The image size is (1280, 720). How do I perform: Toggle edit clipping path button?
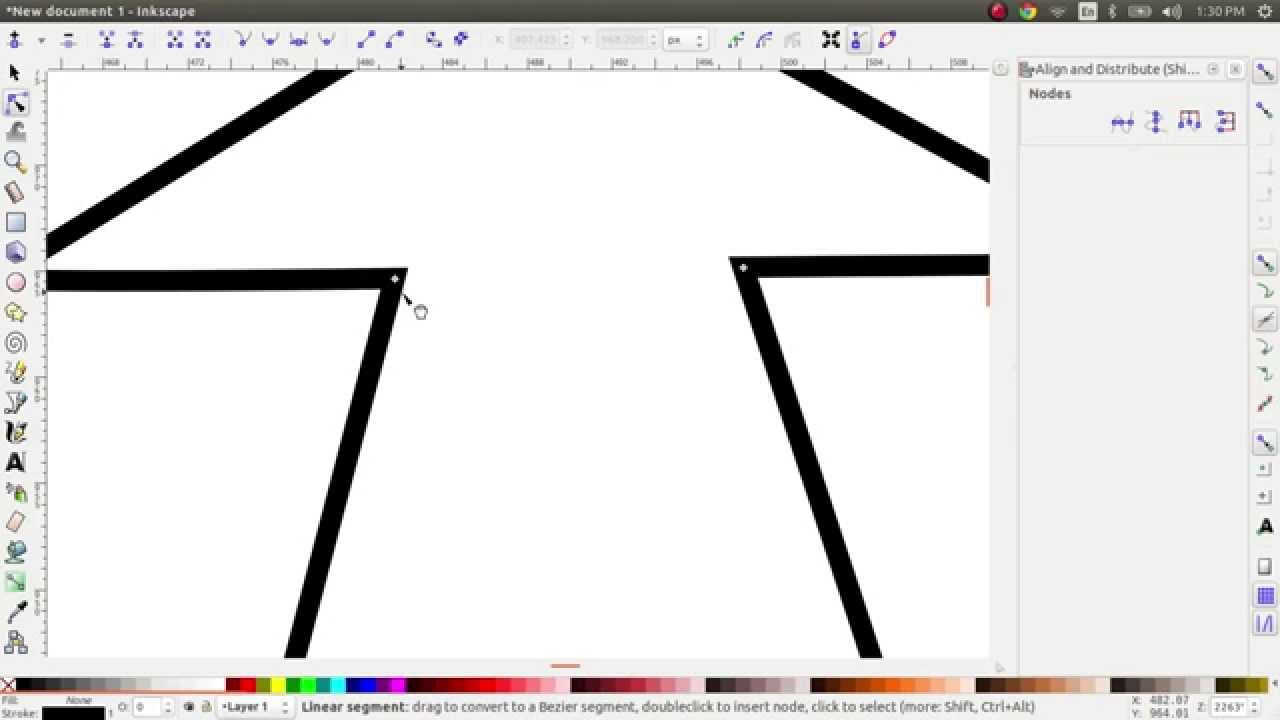click(737, 40)
